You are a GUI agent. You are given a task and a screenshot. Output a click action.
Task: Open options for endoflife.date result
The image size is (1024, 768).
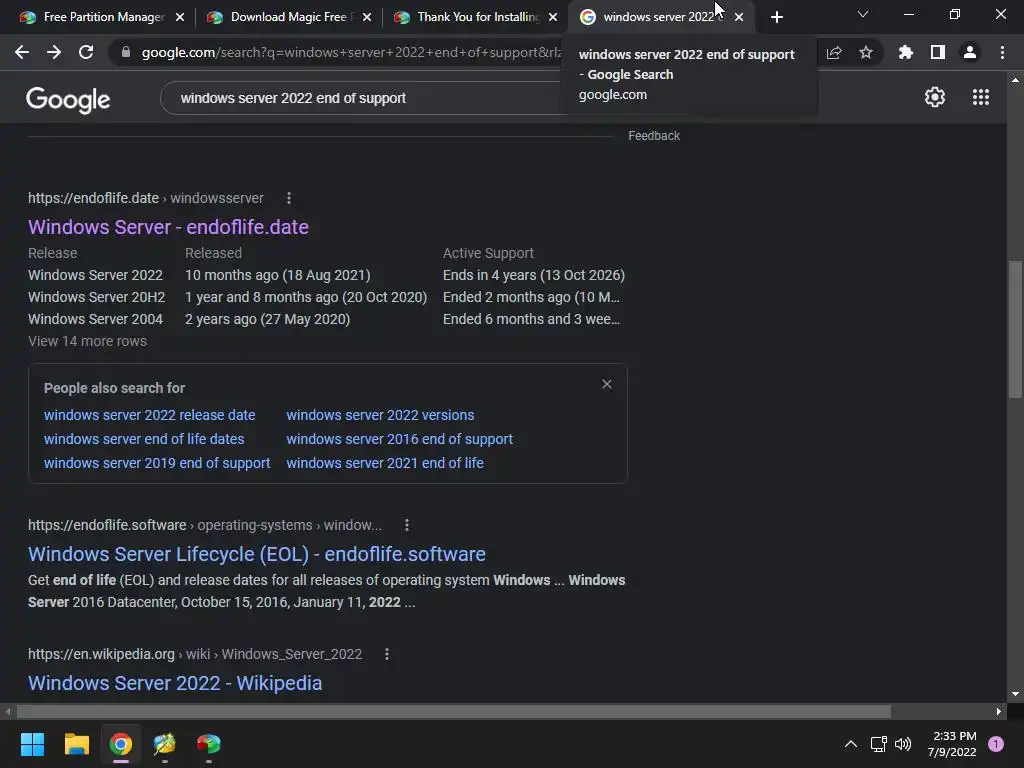pyautogui.click(x=289, y=198)
